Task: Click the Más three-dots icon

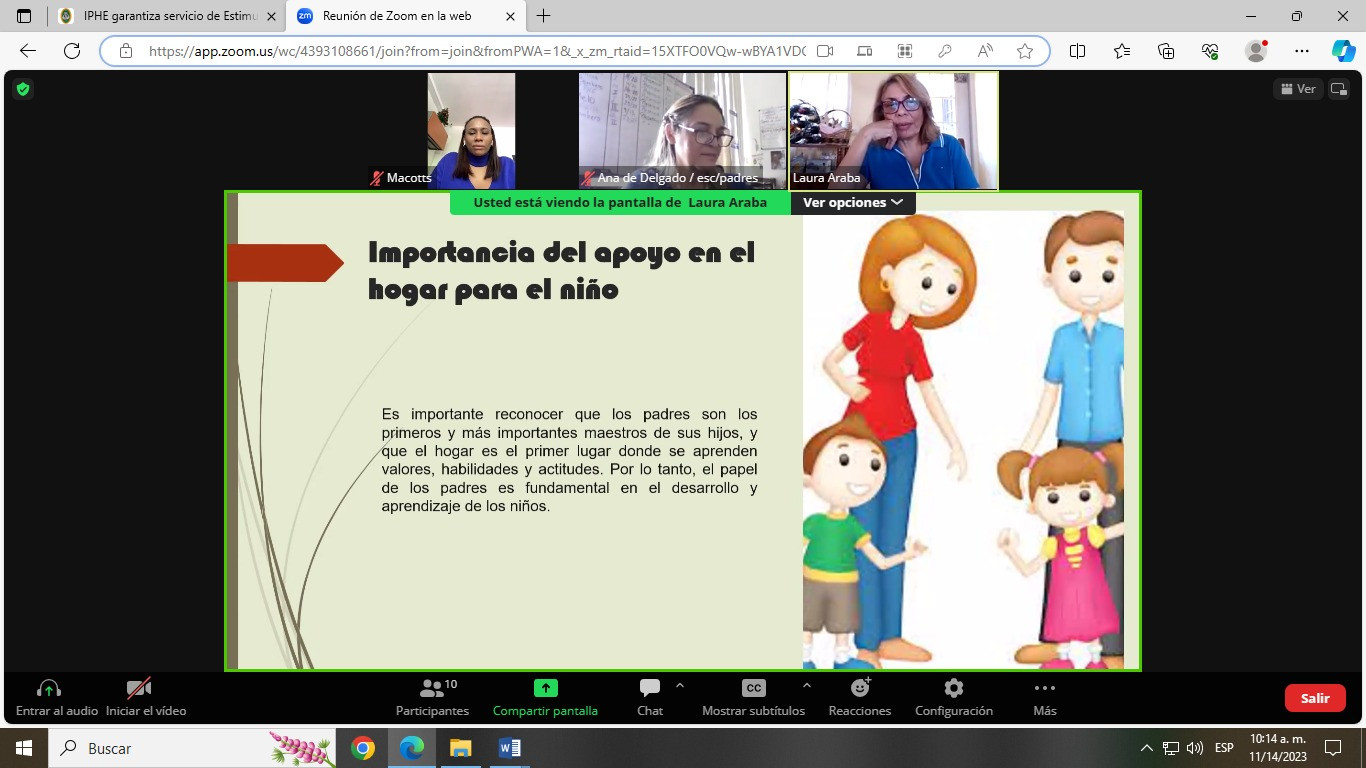Action: click(x=1044, y=688)
